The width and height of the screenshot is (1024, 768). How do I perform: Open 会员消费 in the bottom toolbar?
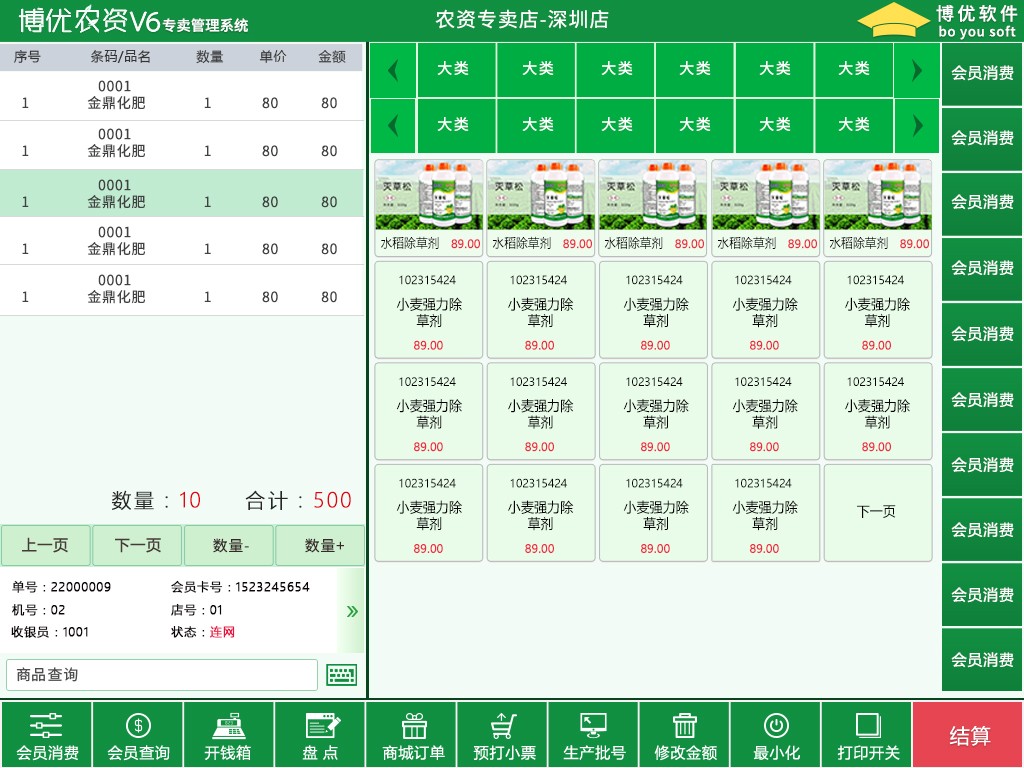[x=46, y=735]
